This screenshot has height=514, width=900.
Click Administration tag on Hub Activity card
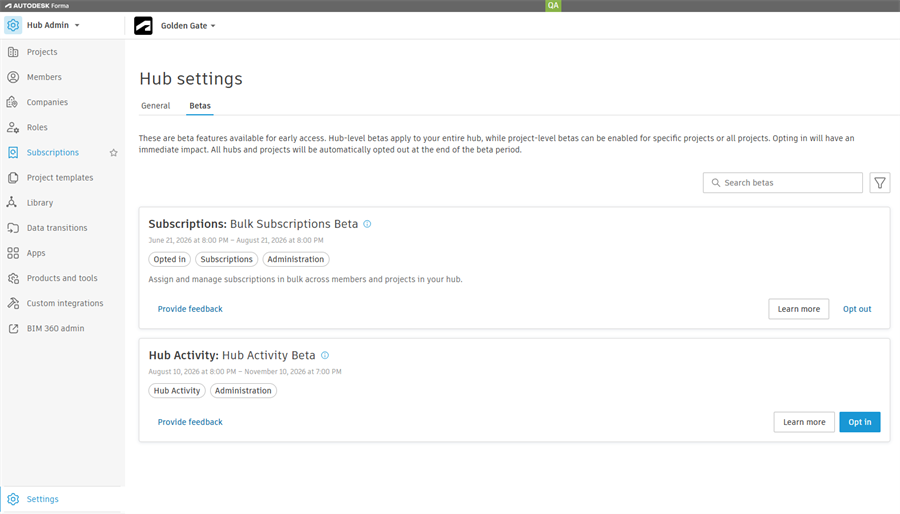243,391
